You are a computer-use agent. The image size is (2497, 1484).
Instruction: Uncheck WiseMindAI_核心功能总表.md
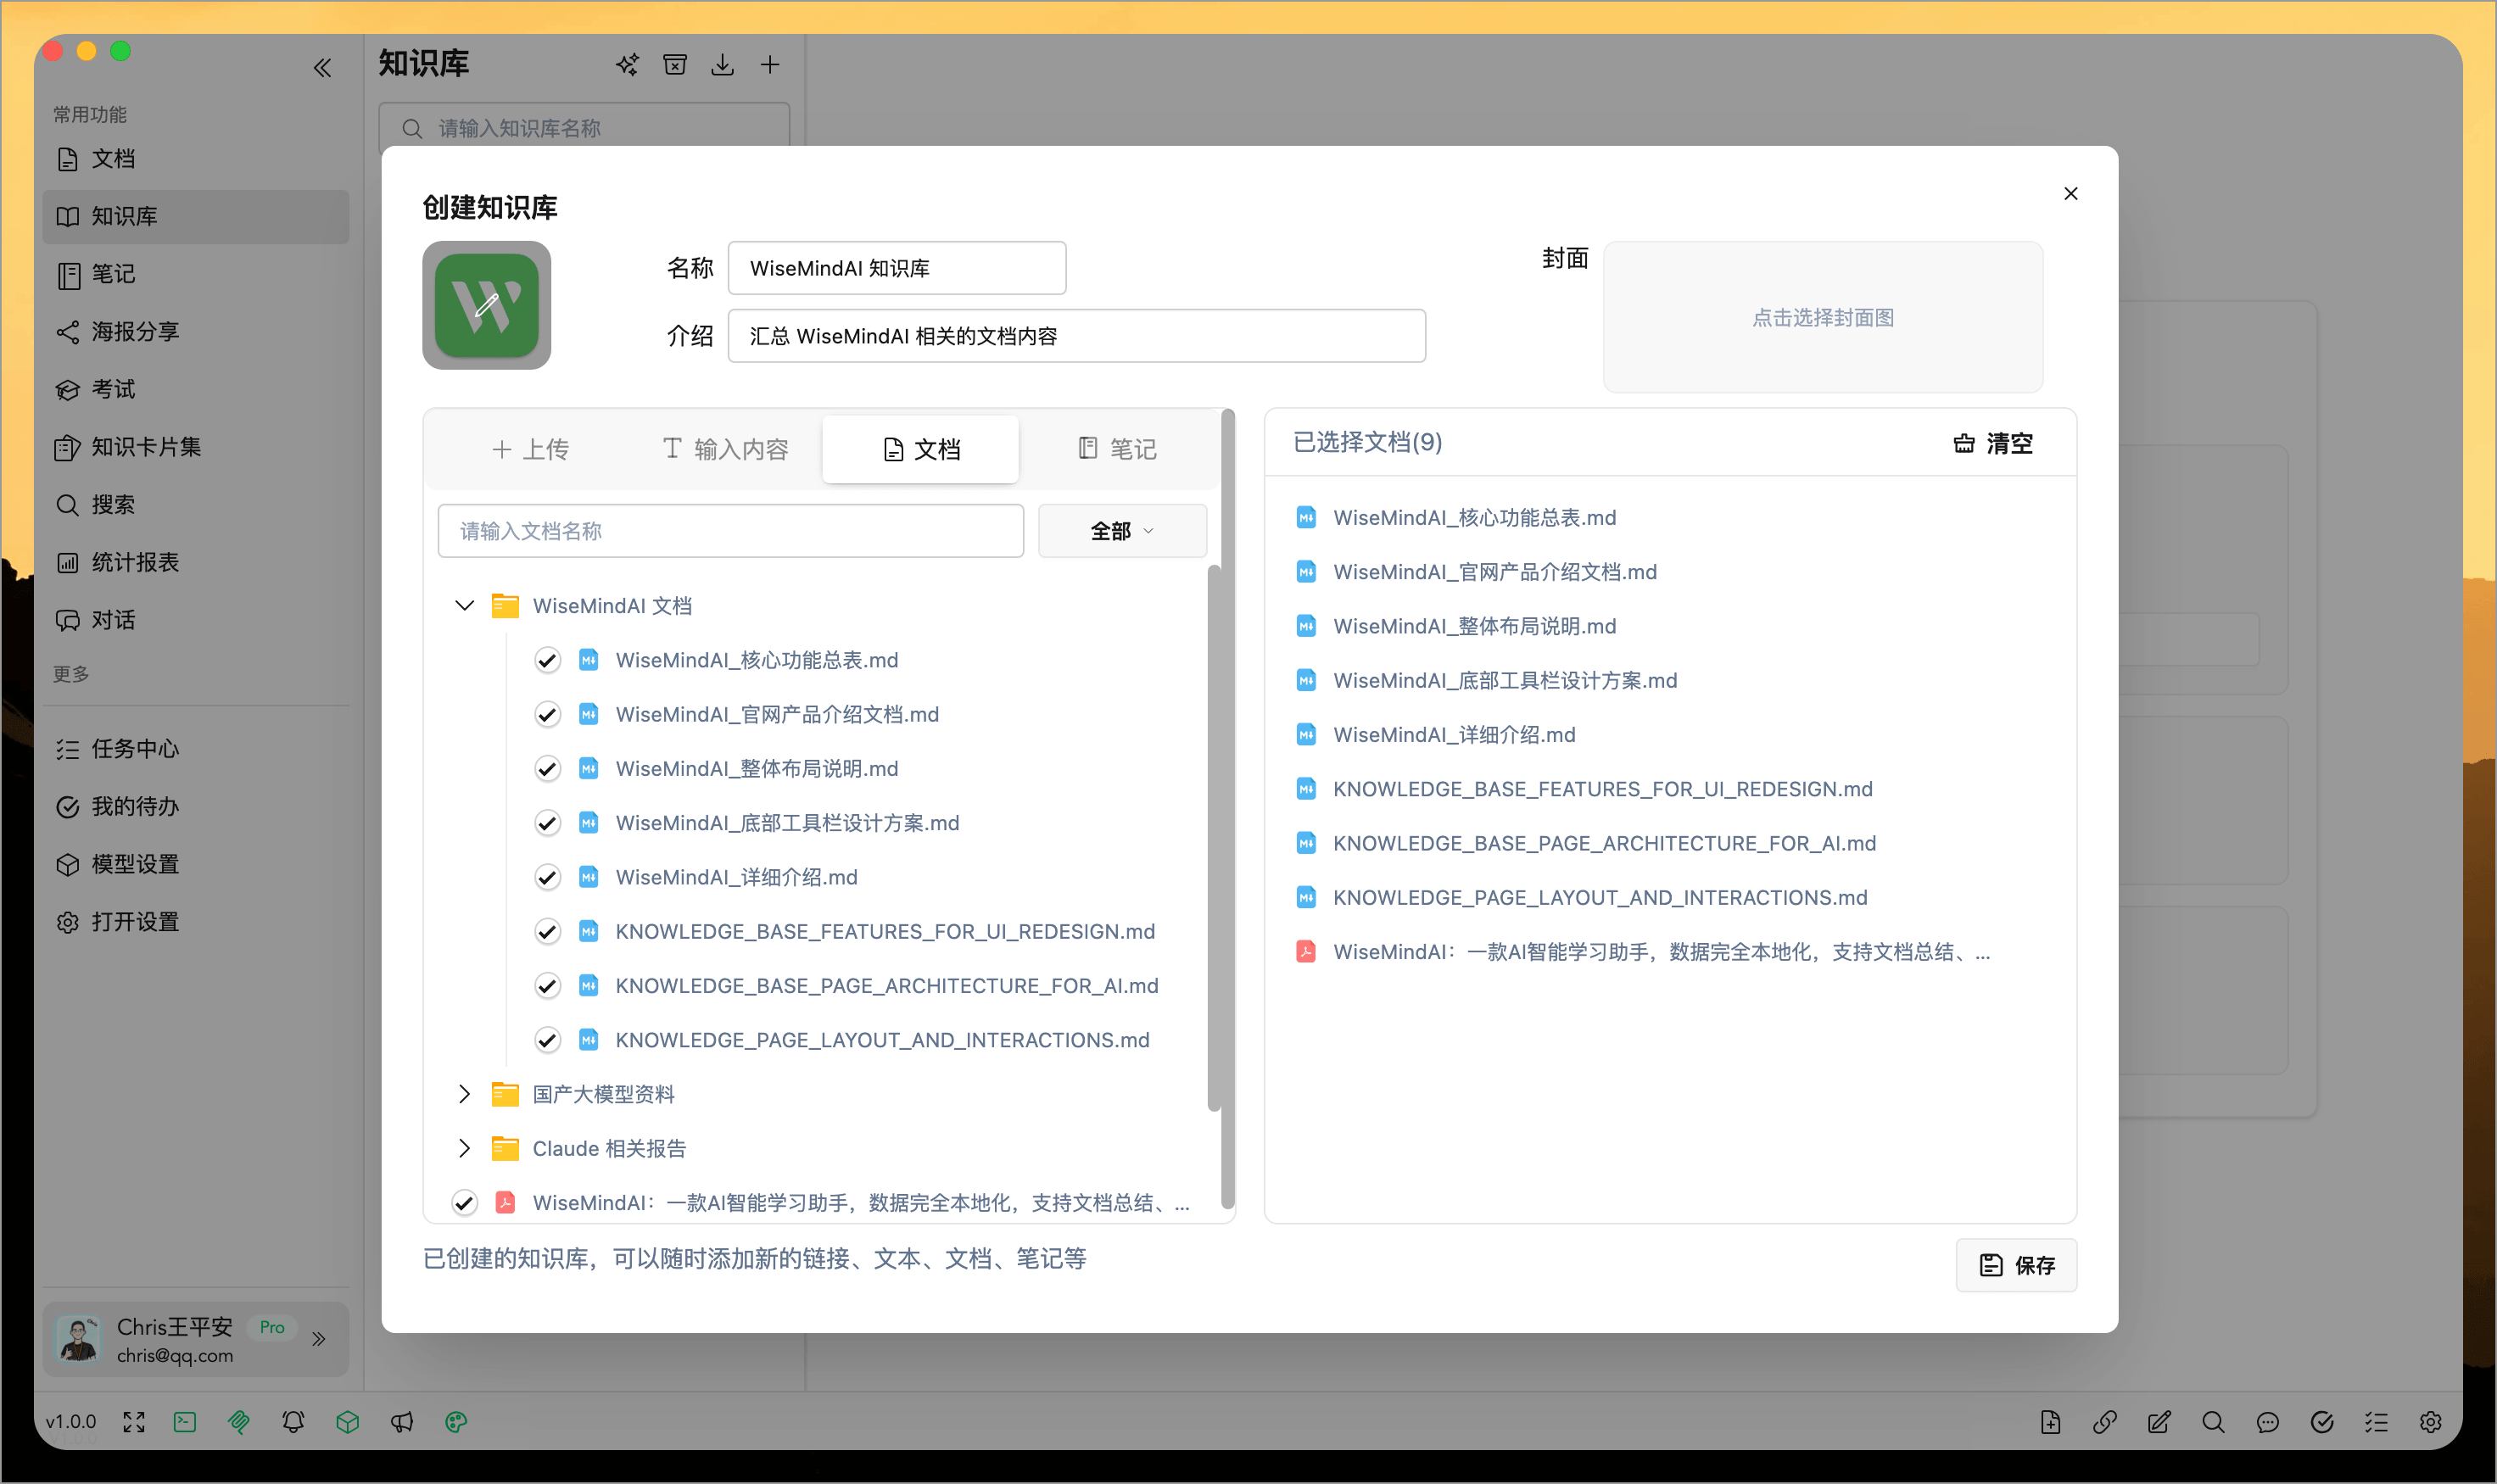(547, 660)
